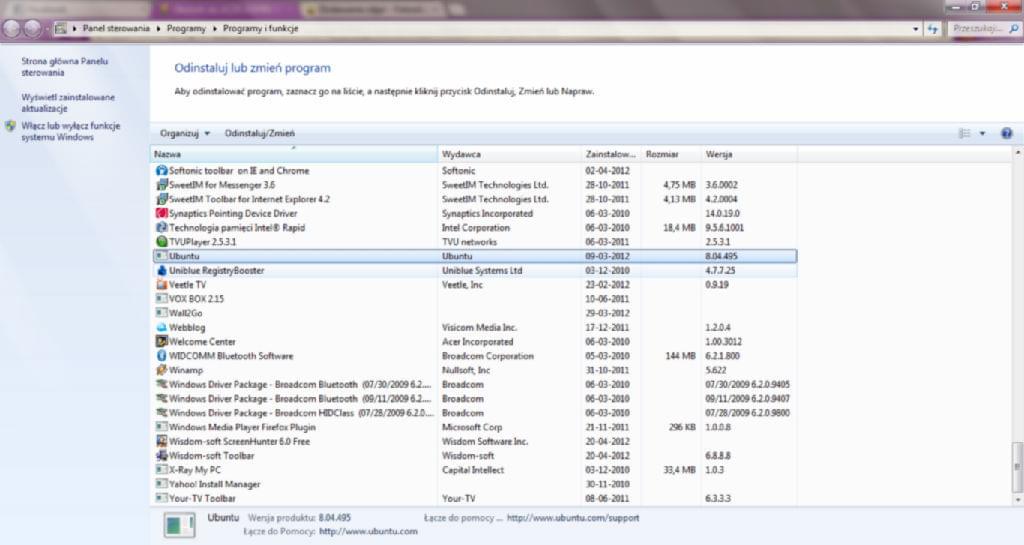This screenshot has height=545, width=1024.
Task: Open Włącz lub wyłącz funkcje systemu Windows
Action: coord(71,131)
